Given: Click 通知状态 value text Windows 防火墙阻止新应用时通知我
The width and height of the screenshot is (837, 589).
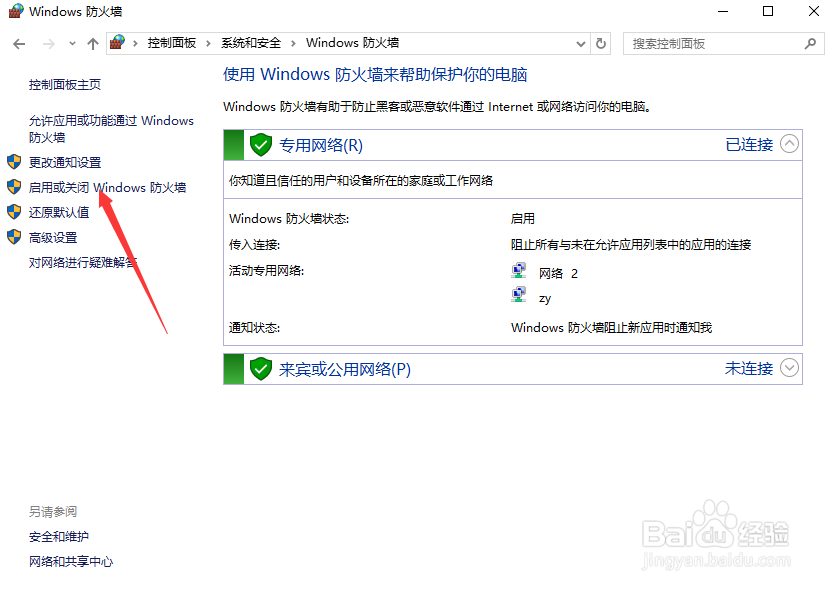Looking at the screenshot, I should pos(611,327).
